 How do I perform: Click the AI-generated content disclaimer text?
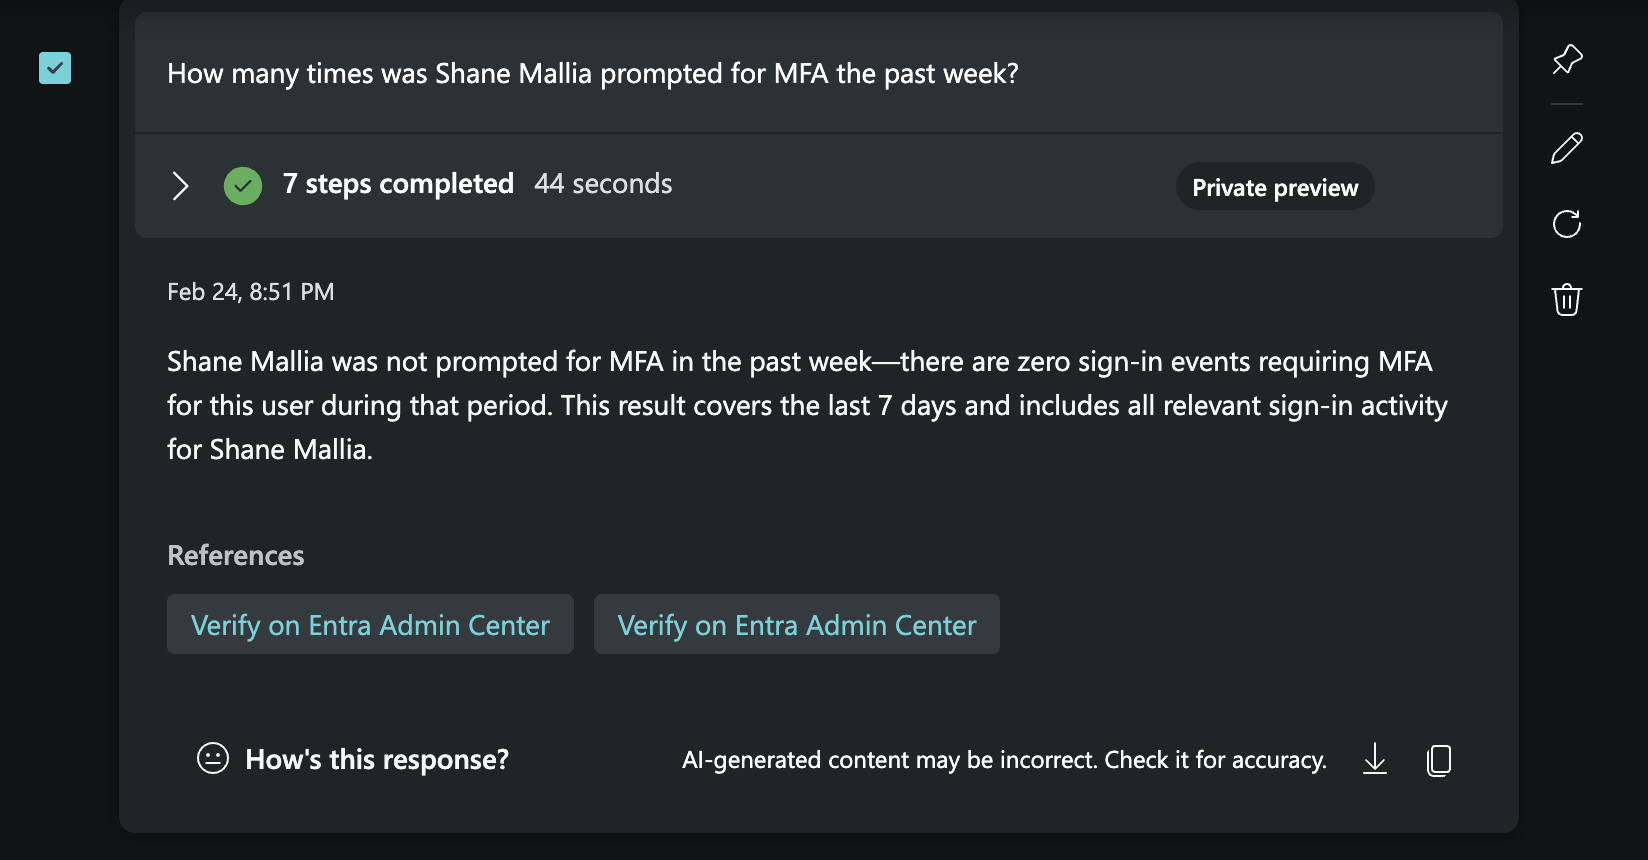tap(1004, 760)
